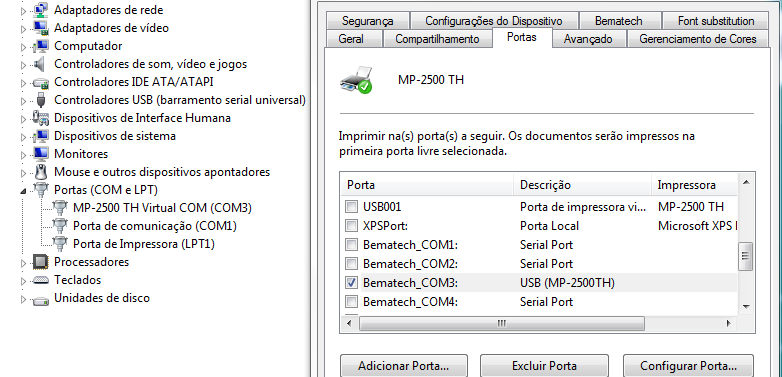Click the Adicionar Porta... button
The width and height of the screenshot is (782, 377).
pyautogui.click(x=403, y=366)
